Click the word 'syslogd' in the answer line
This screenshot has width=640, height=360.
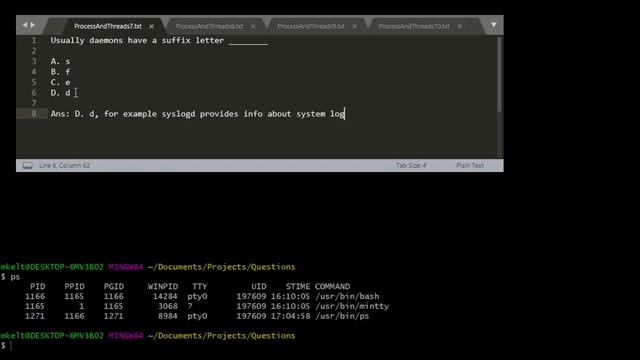tap(178, 114)
